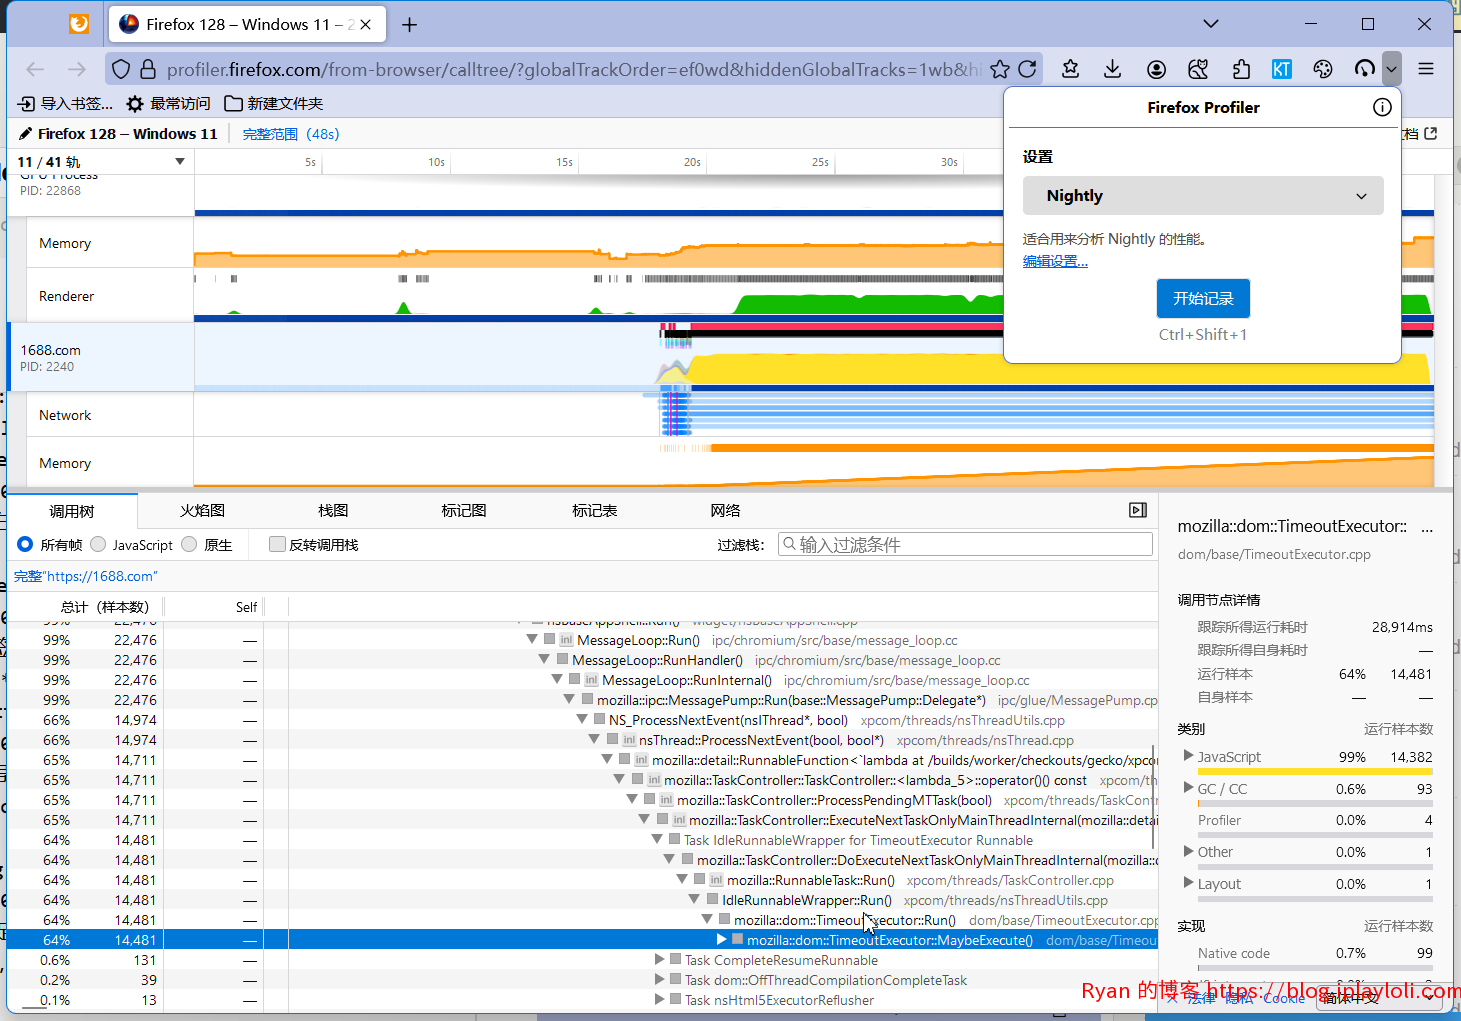Click the blue KT extension icon
Image resolution: width=1461 pixels, height=1021 pixels.
pos(1281,69)
